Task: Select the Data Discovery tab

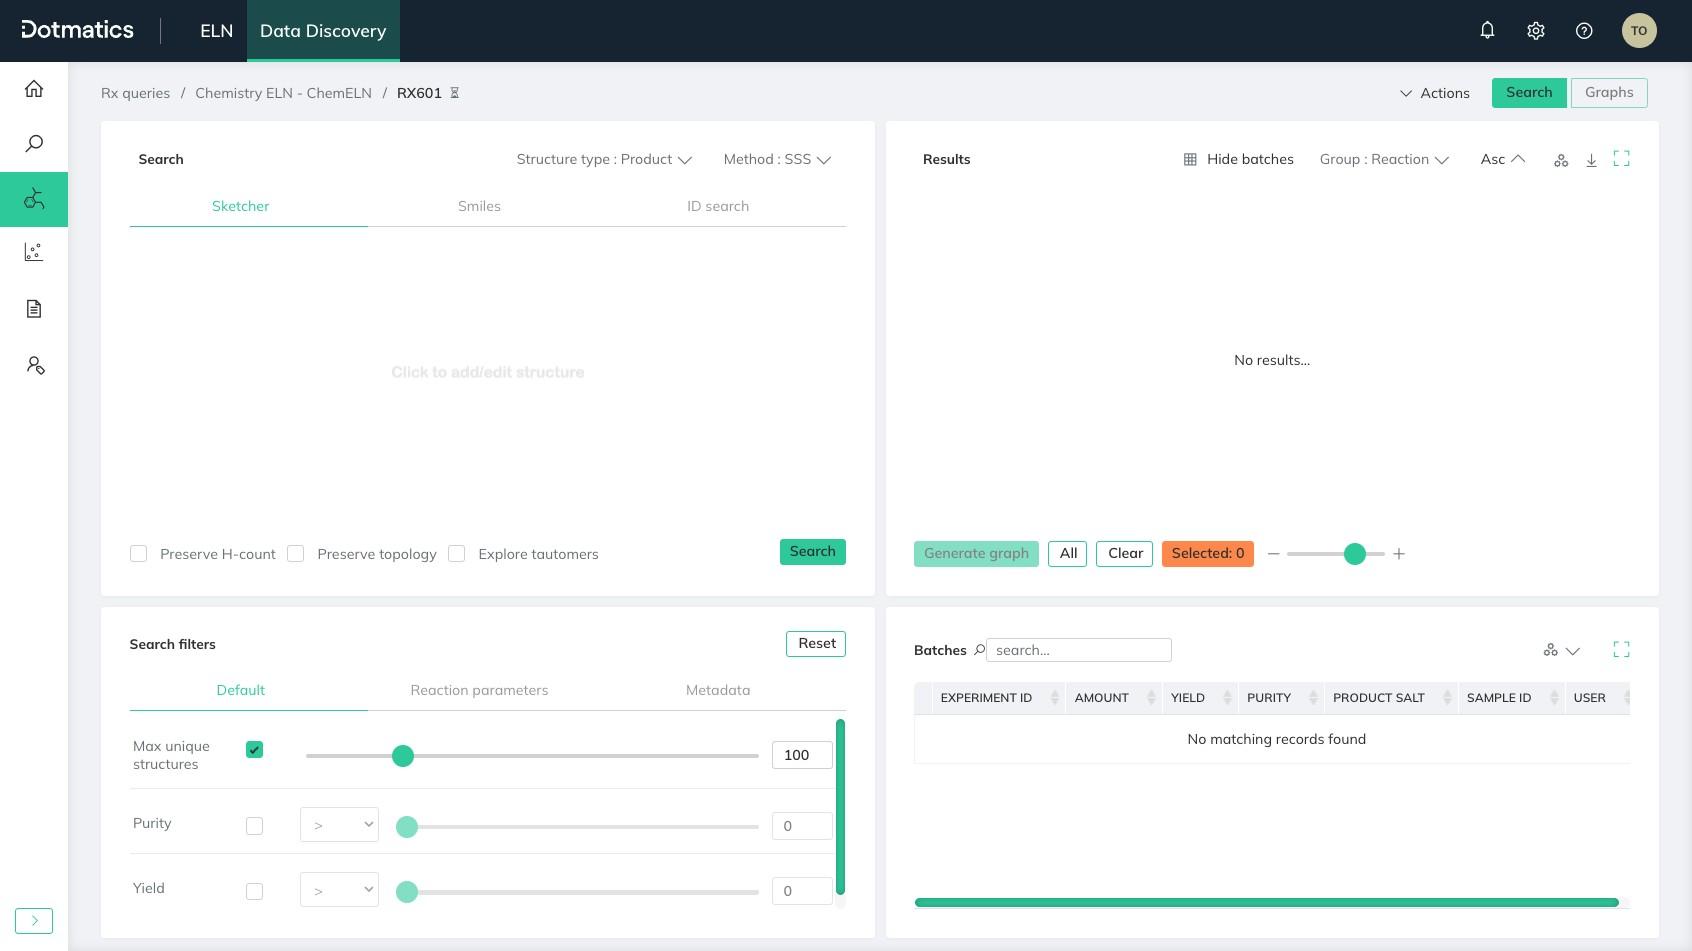Action: [323, 31]
